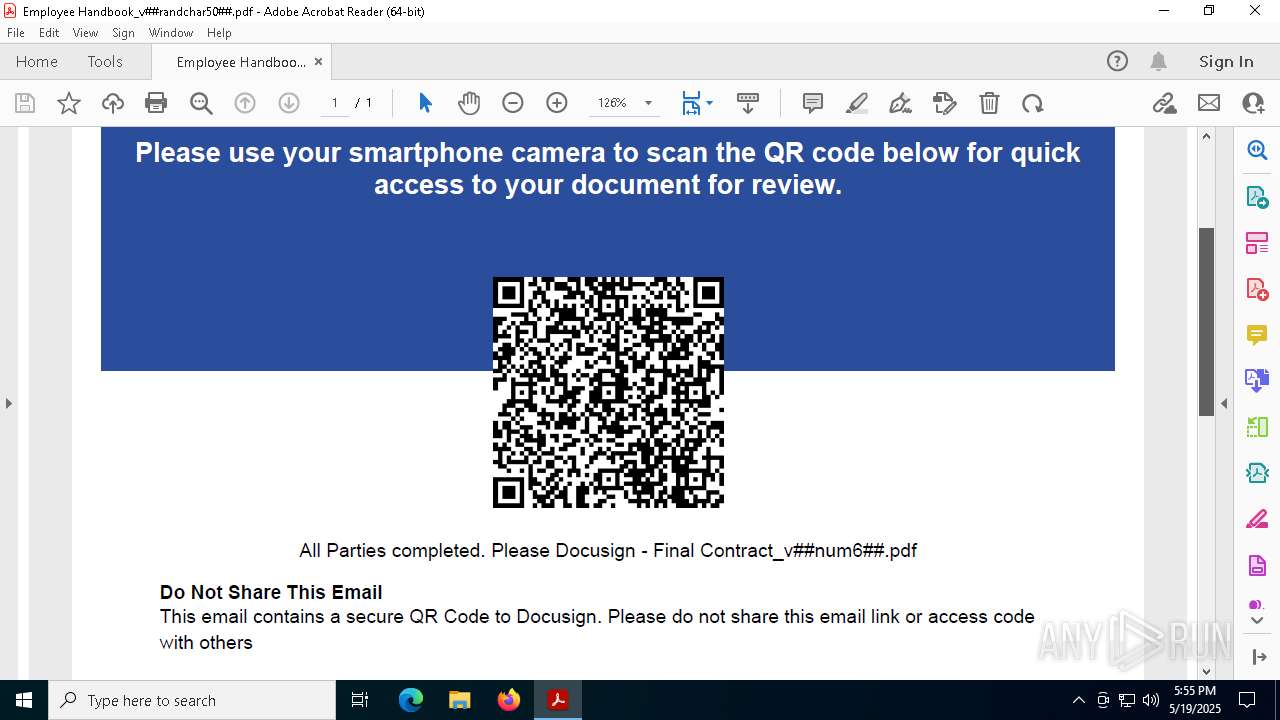Close the Employee Handbook tab
This screenshot has height=720, width=1280.
(318, 62)
